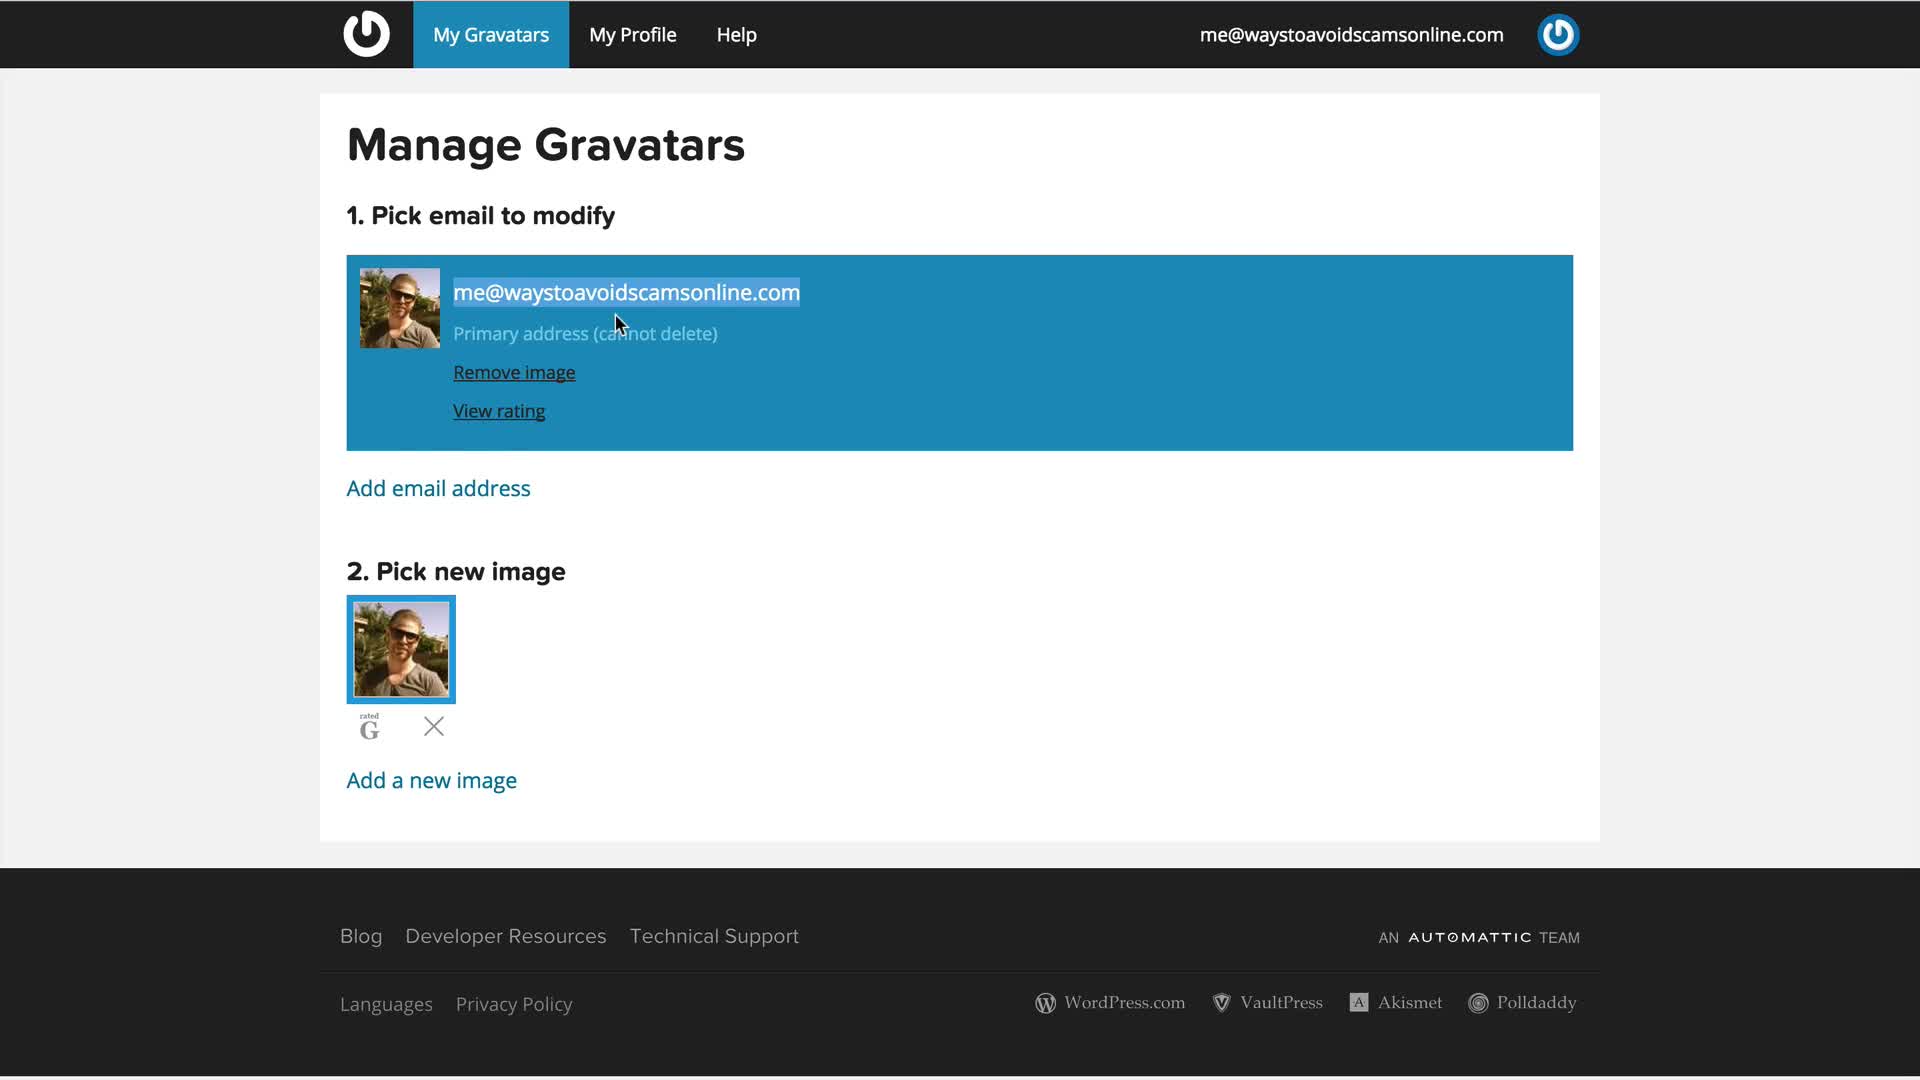Viewport: 1920px width, 1080px height.
Task: Click Primary address (cannot delete) text
Action: click(x=585, y=334)
